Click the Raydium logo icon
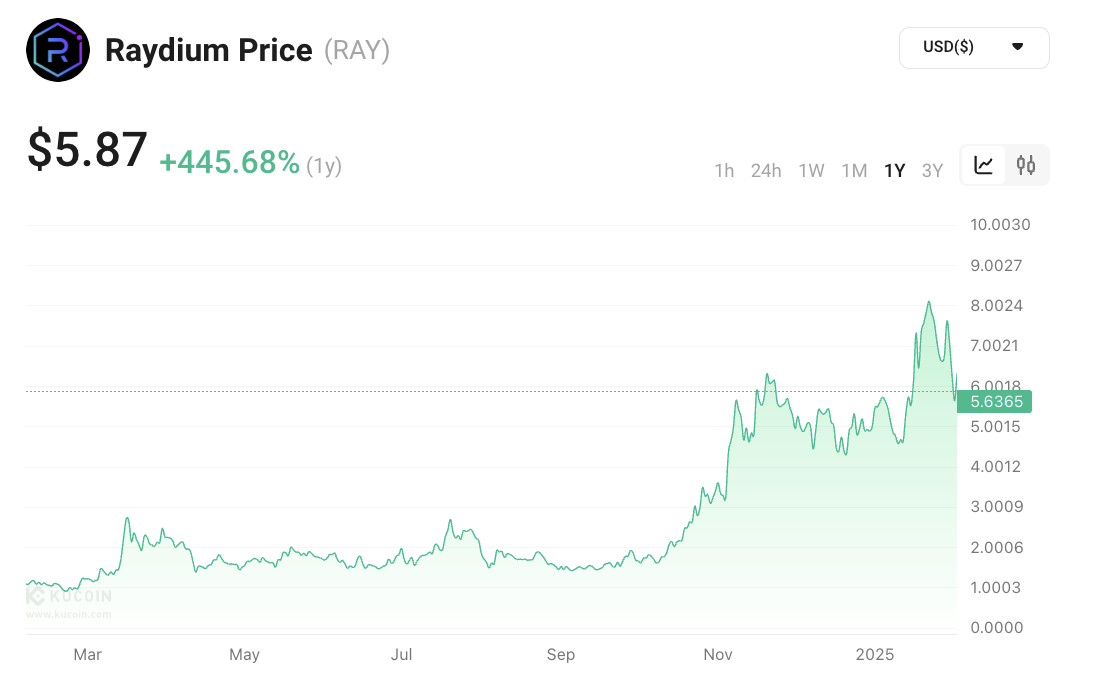This screenshot has width=1094, height=684. (x=58, y=50)
